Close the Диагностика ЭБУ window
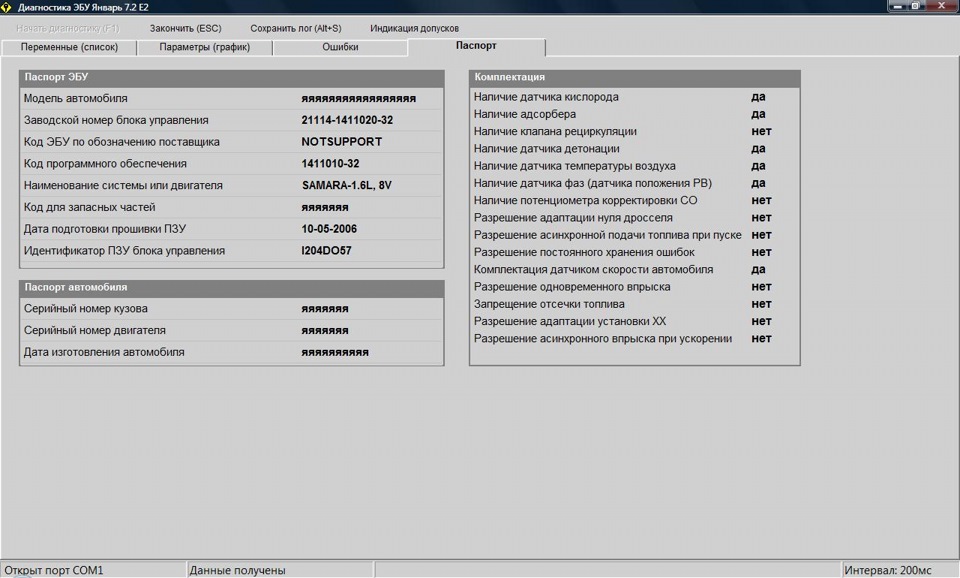960x578 pixels. pyautogui.click(x=942, y=6)
